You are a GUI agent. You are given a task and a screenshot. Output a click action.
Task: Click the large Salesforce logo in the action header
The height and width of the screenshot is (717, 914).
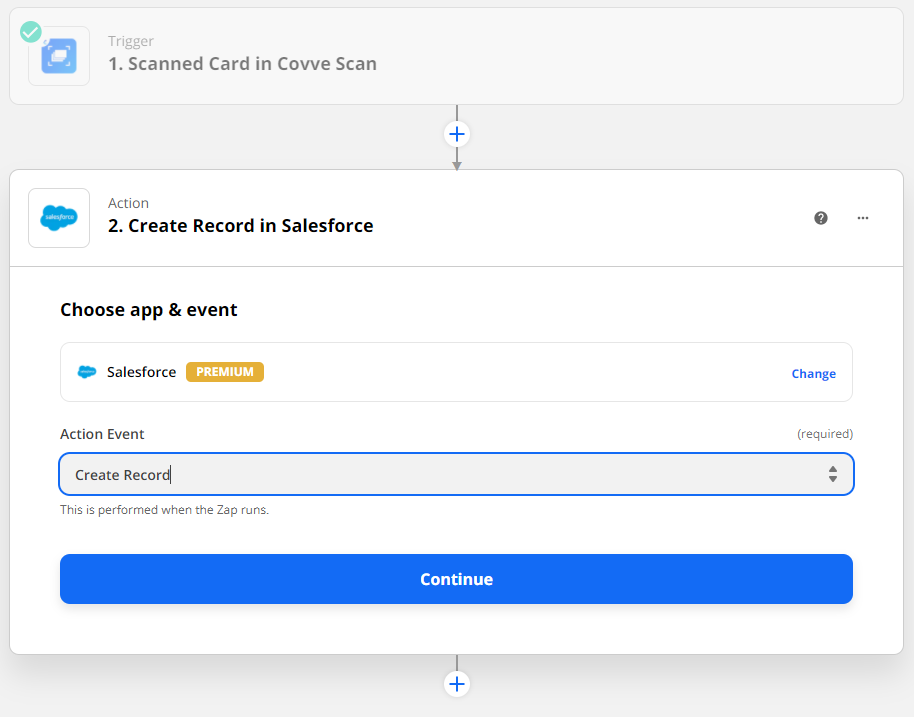59,218
